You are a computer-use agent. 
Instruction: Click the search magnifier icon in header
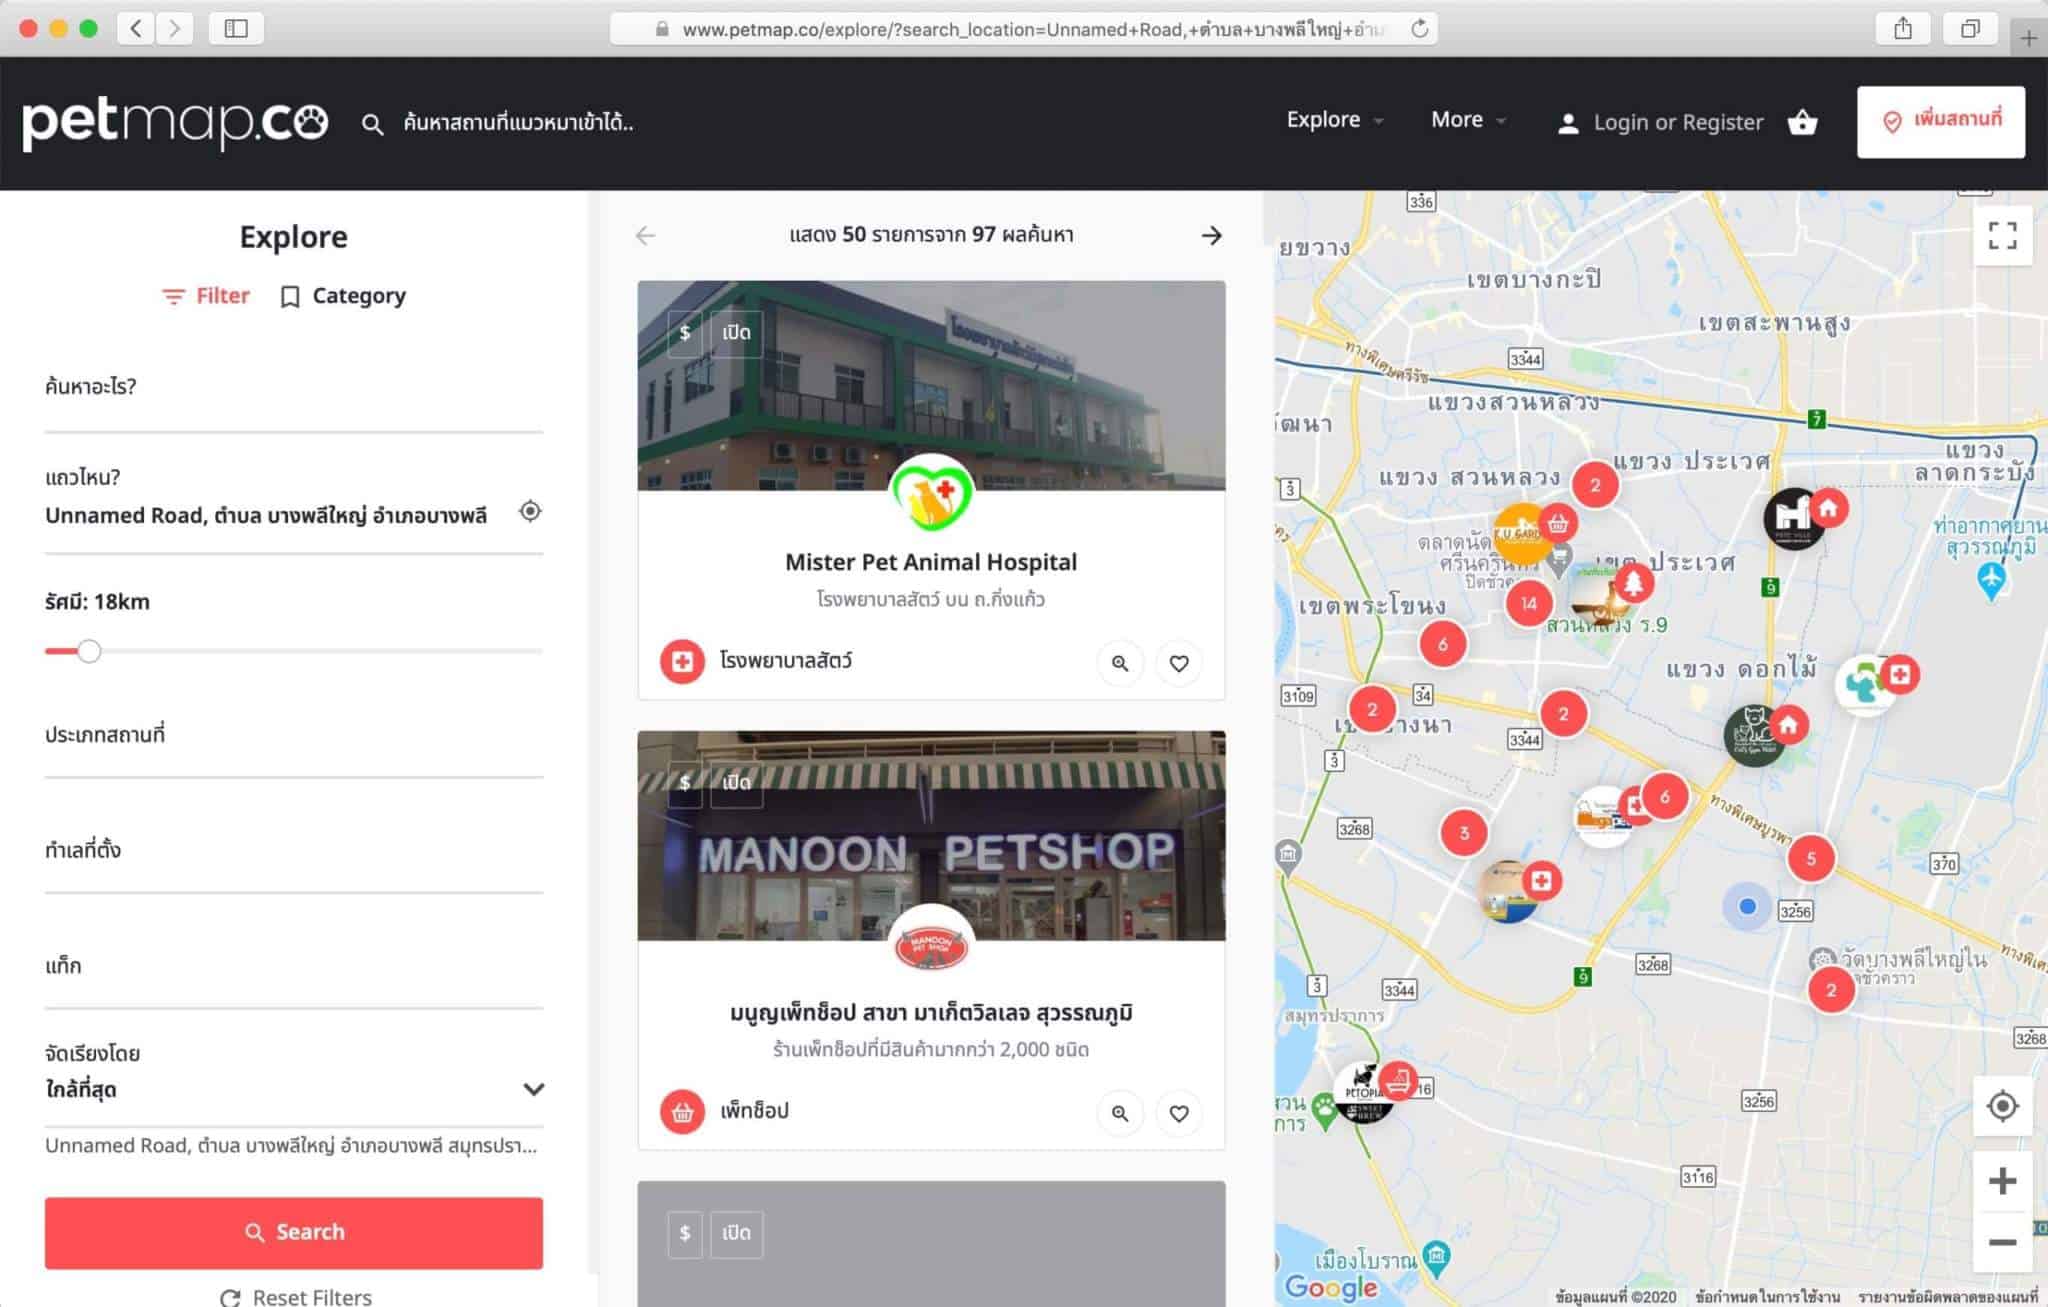pyautogui.click(x=372, y=124)
